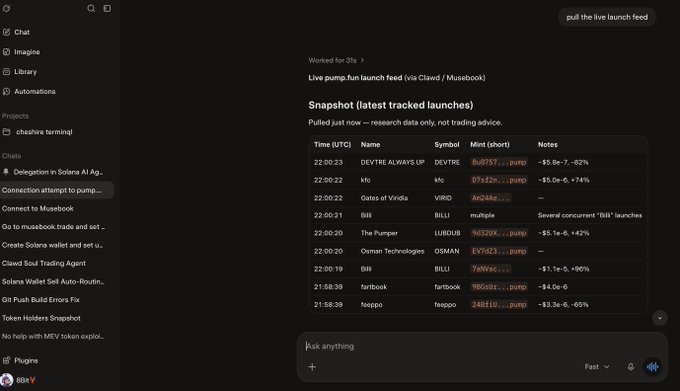The height and width of the screenshot is (391, 680).
Task: Click the DEVTRE ALWAYS UP name cell
Action: point(392,162)
